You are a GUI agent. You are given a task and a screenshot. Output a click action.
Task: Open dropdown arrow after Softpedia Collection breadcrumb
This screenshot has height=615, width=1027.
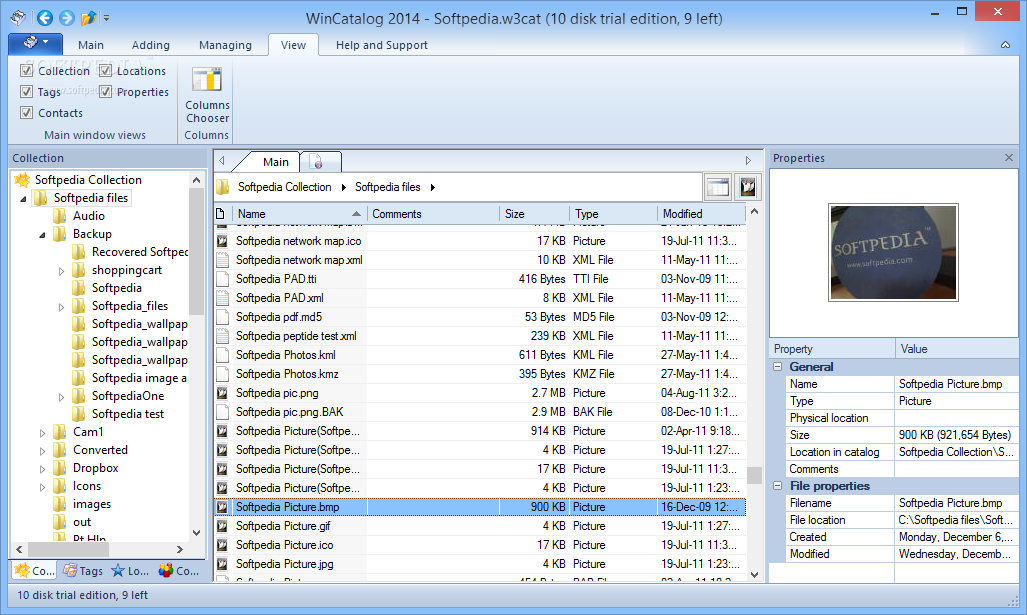coord(343,187)
